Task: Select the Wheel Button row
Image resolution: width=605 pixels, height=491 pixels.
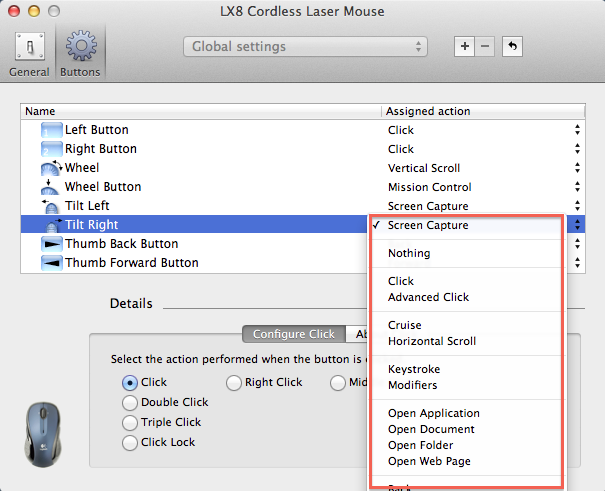Action: [x=303, y=187]
